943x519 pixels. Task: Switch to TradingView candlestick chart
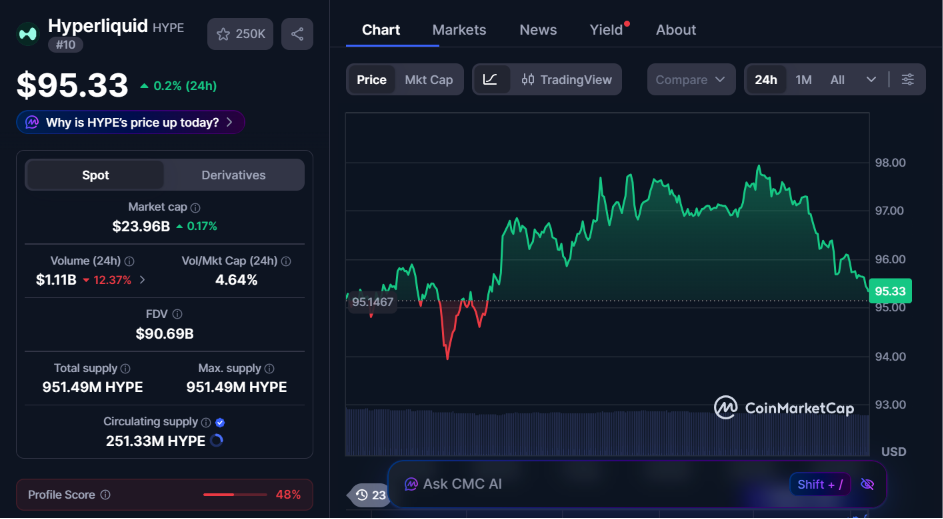(567, 79)
